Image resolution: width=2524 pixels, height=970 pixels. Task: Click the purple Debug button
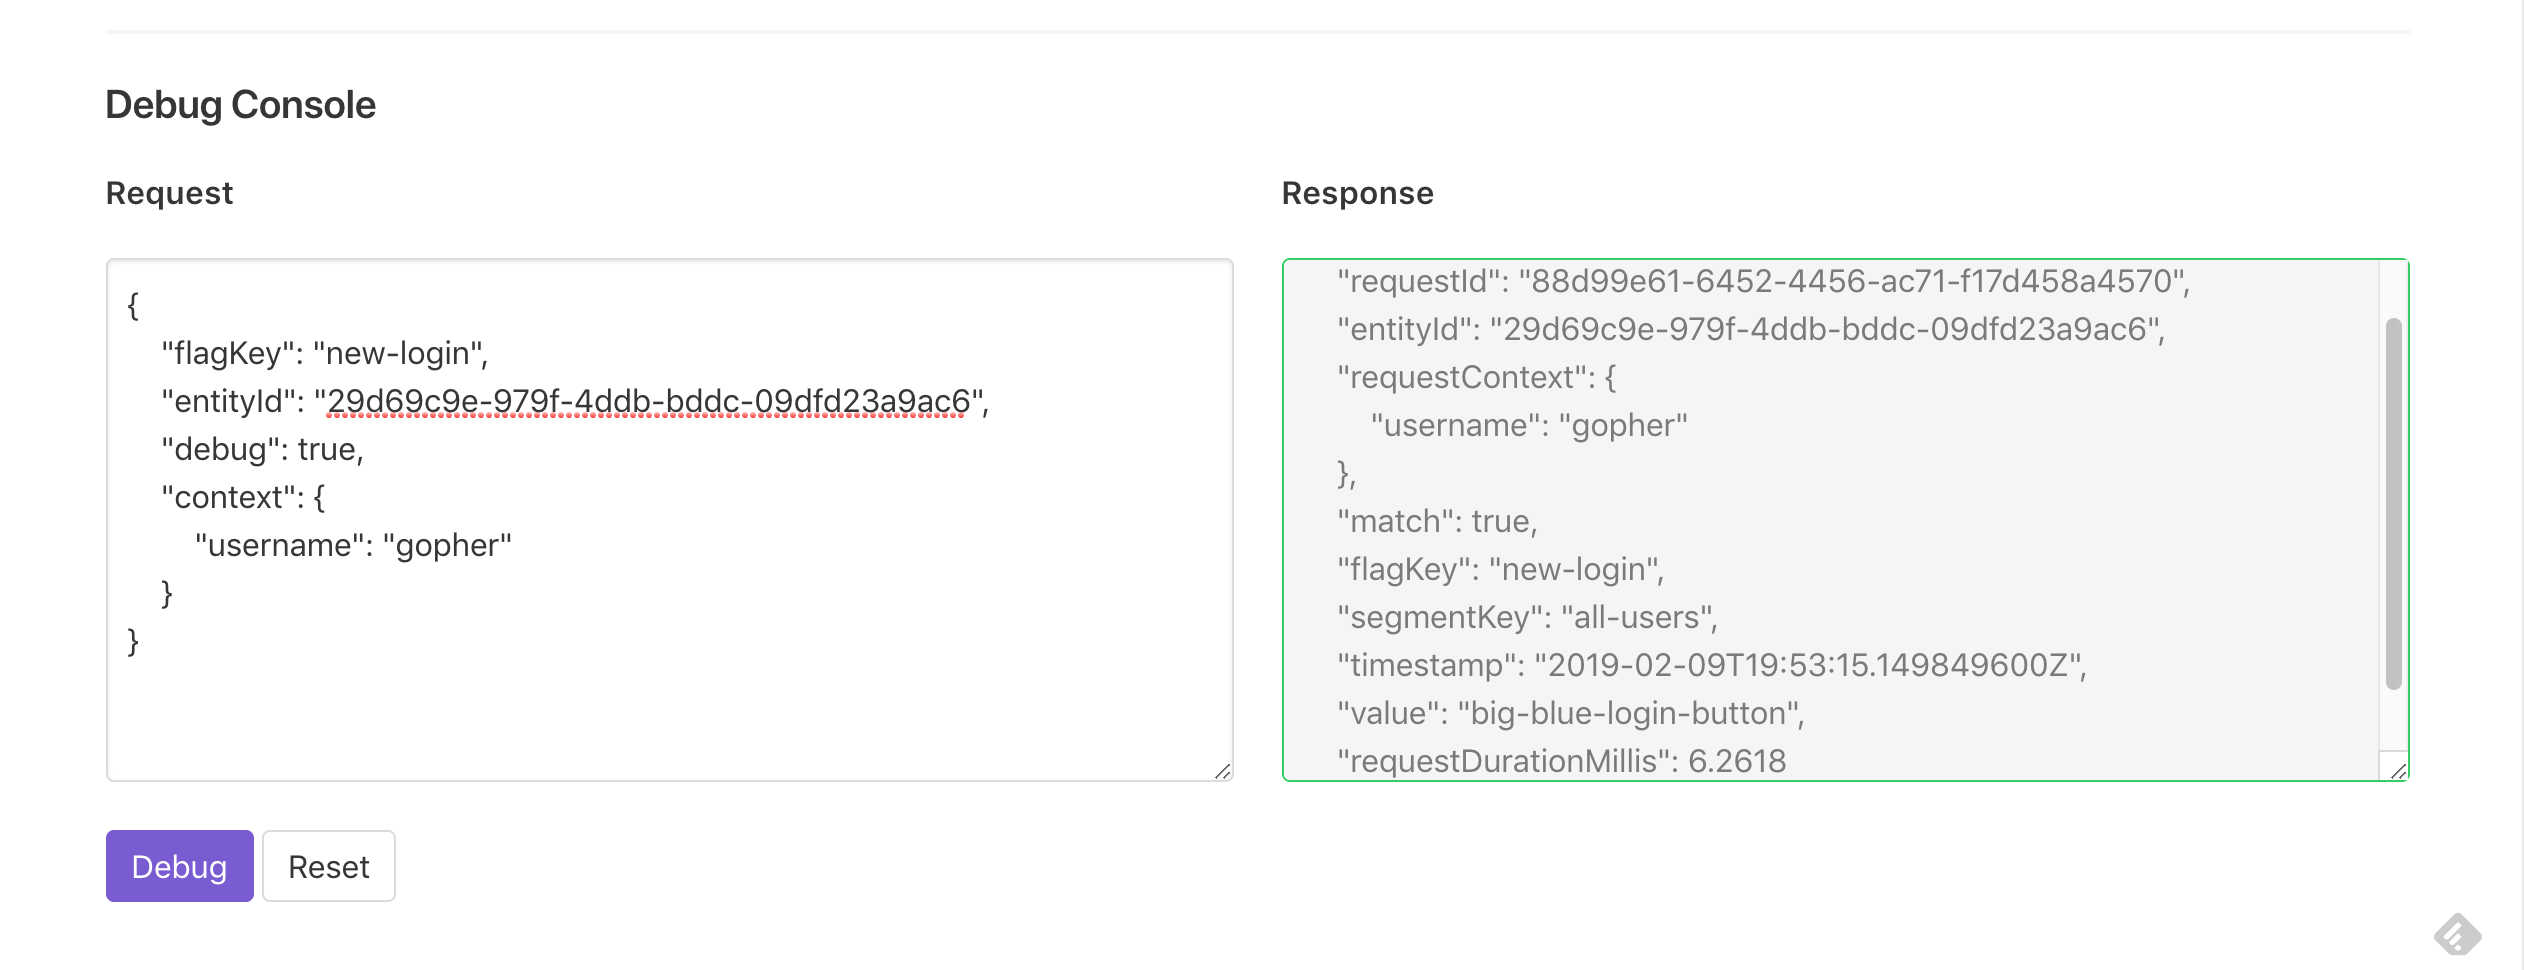click(x=180, y=866)
